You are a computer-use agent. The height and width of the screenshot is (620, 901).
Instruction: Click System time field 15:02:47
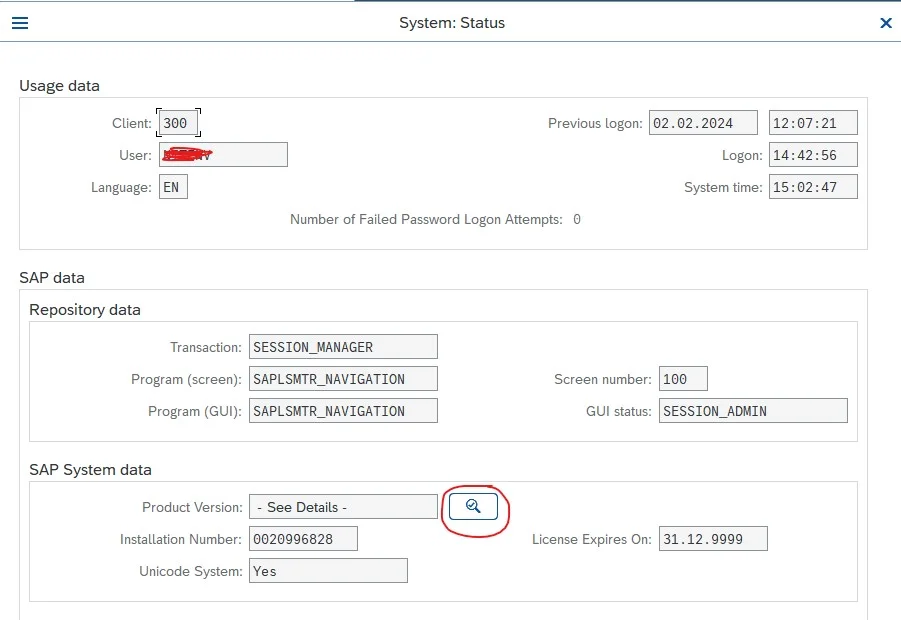click(813, 187)
